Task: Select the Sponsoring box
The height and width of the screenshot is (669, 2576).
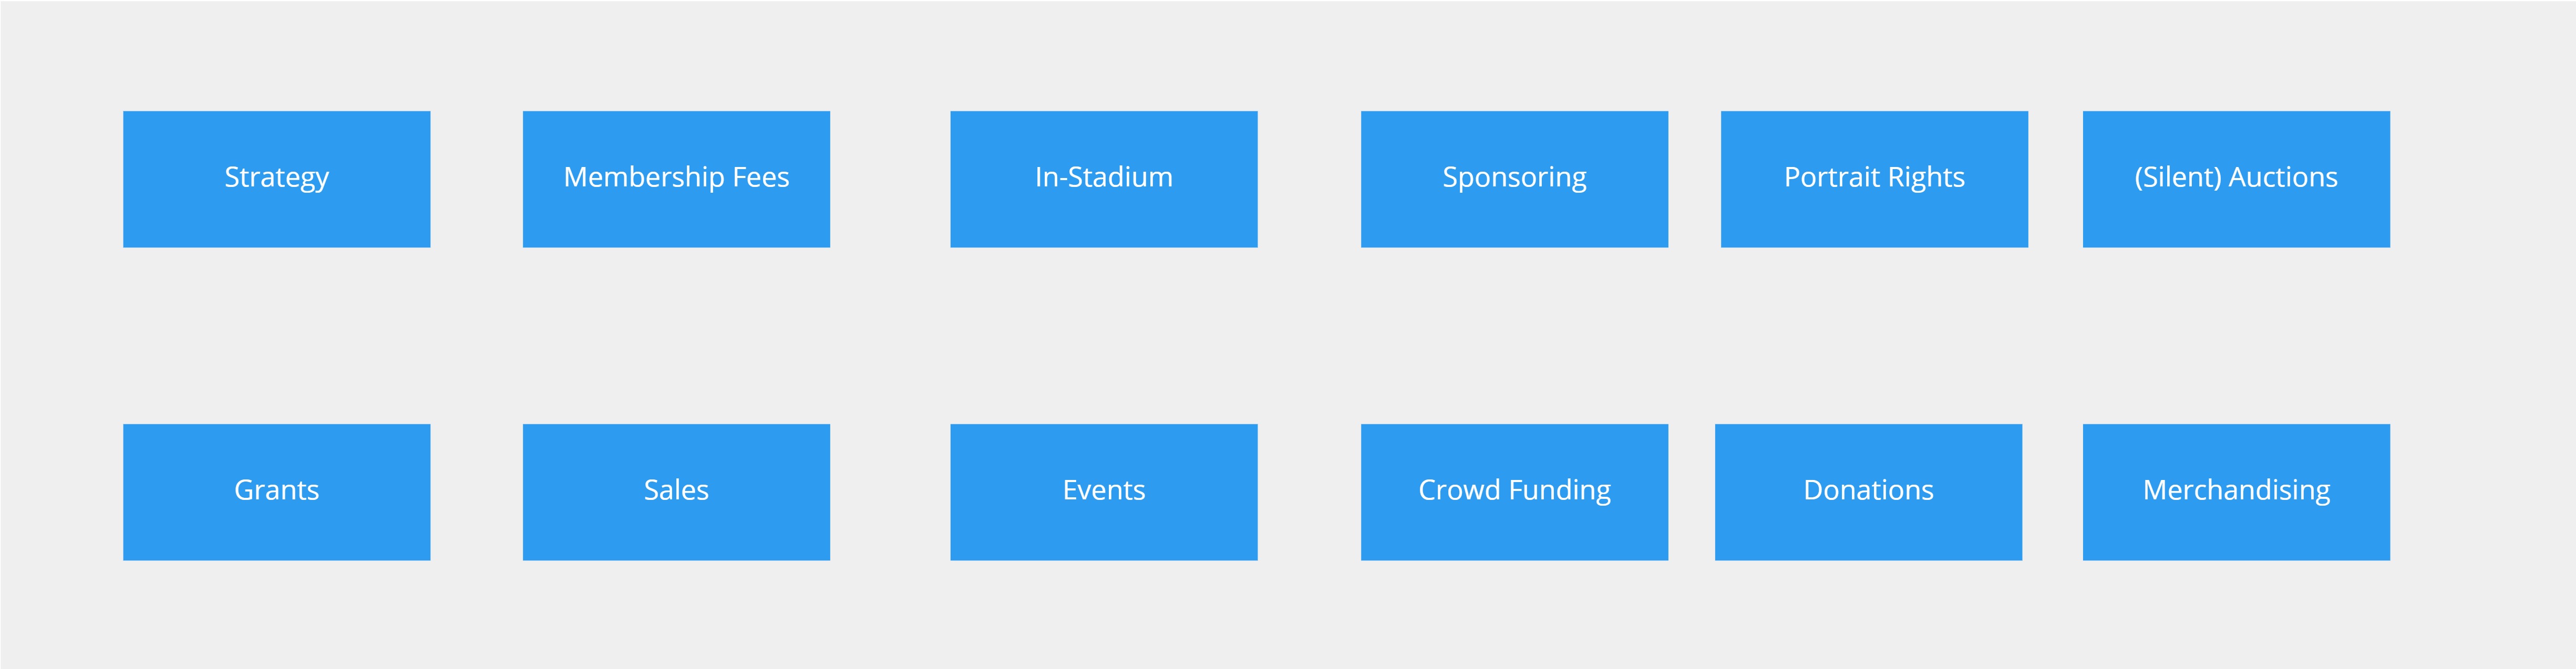Action: [1514, 179]
